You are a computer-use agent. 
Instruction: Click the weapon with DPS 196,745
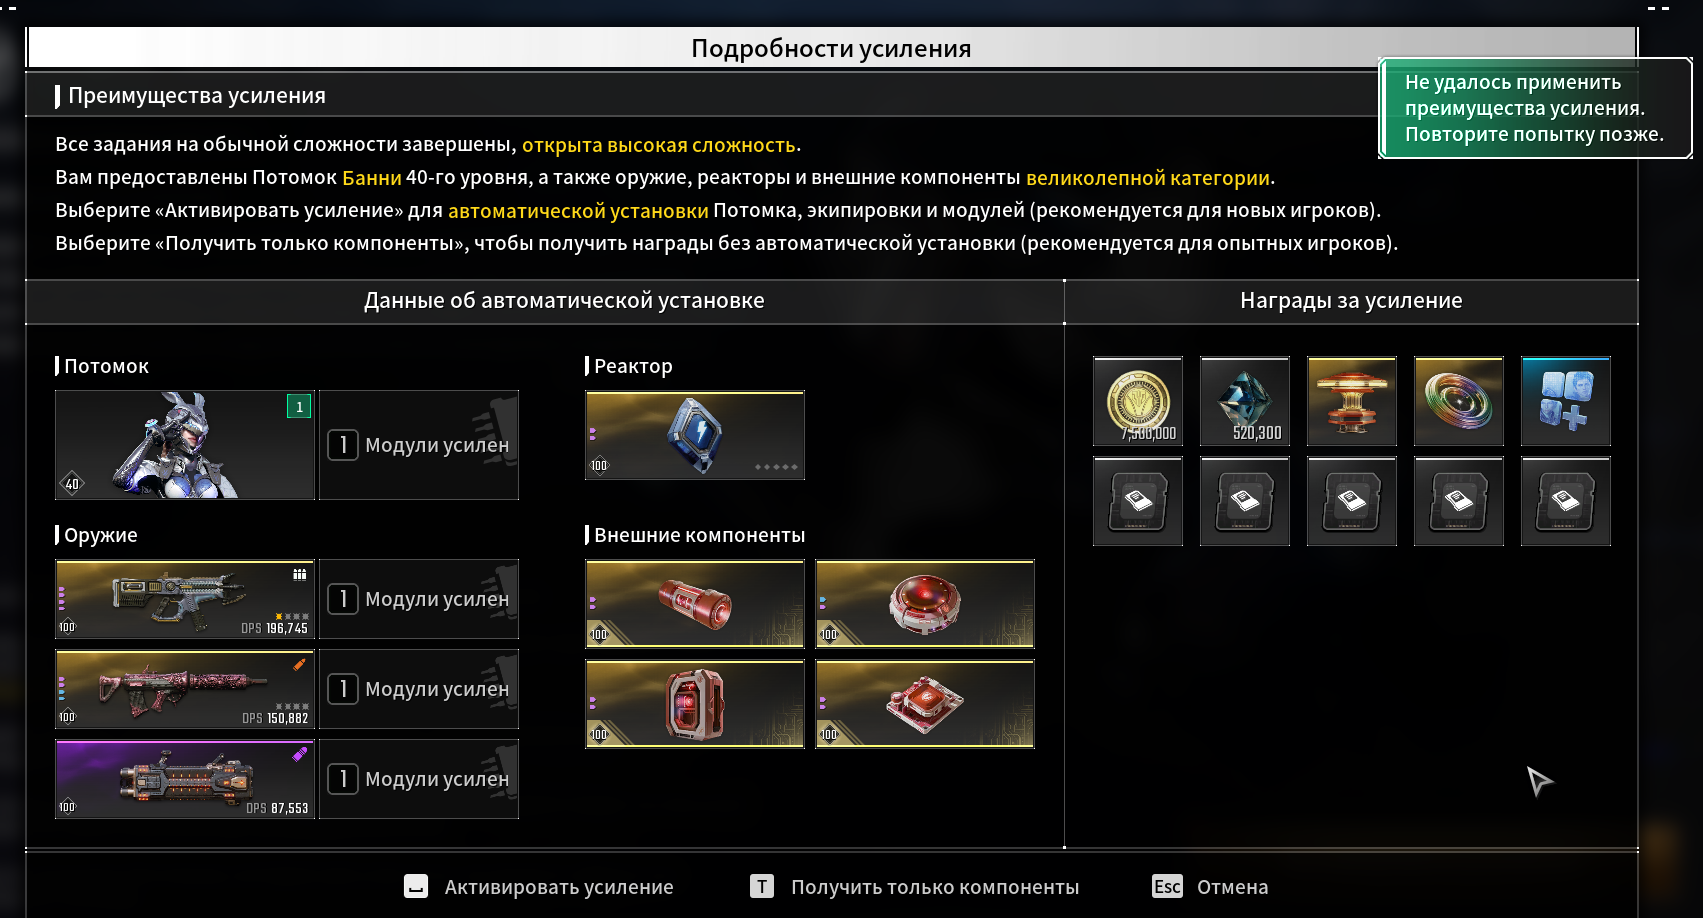pyautogui.click(x=185, y=599)
